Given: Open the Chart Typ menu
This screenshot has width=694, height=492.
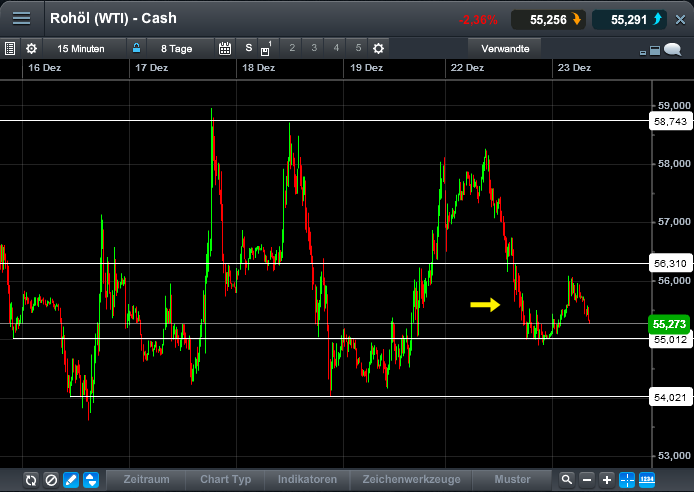Looking at the screenshot, I should coord(225,480).
